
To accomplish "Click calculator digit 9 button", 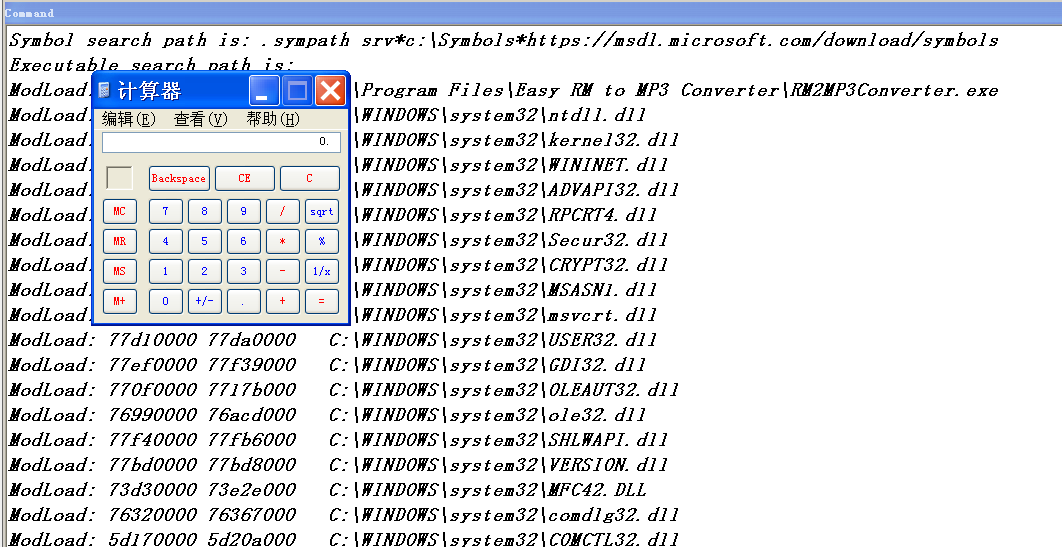I will coord(244,211).
